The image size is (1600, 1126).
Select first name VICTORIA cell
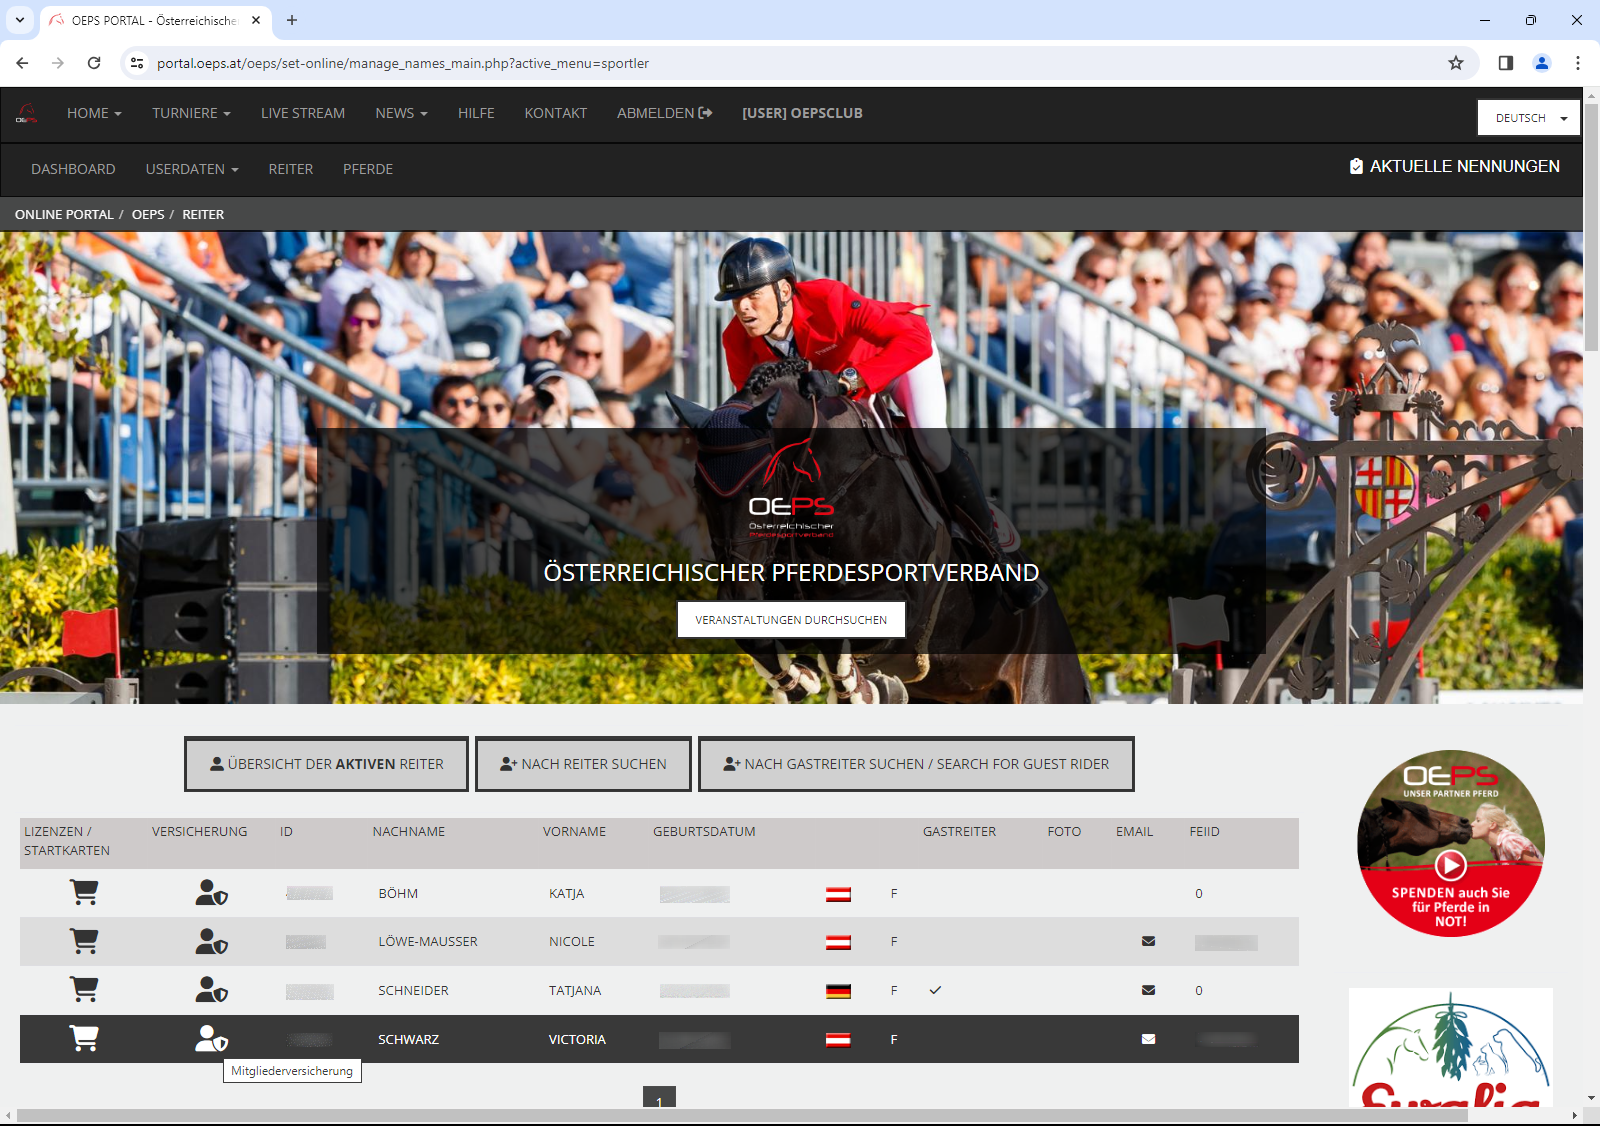click(577, 1039)
